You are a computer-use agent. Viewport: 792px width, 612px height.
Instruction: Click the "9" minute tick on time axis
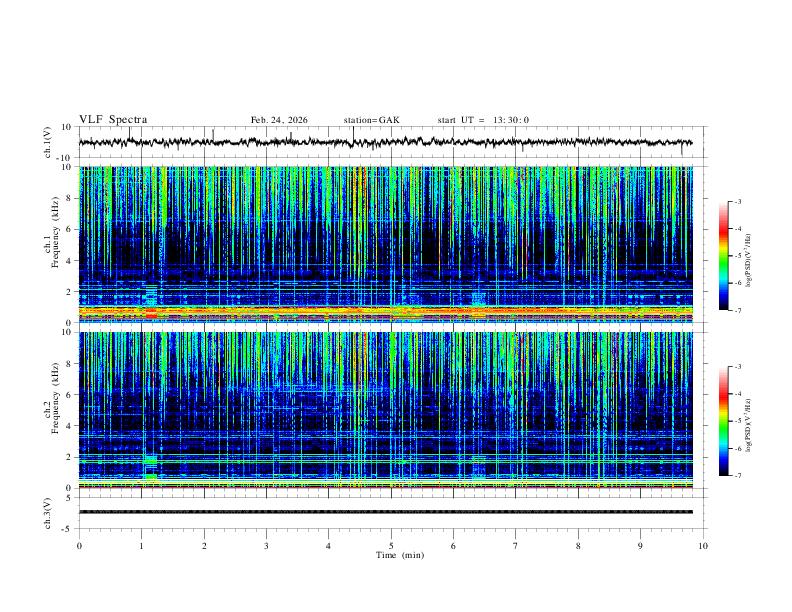point(640,546)
